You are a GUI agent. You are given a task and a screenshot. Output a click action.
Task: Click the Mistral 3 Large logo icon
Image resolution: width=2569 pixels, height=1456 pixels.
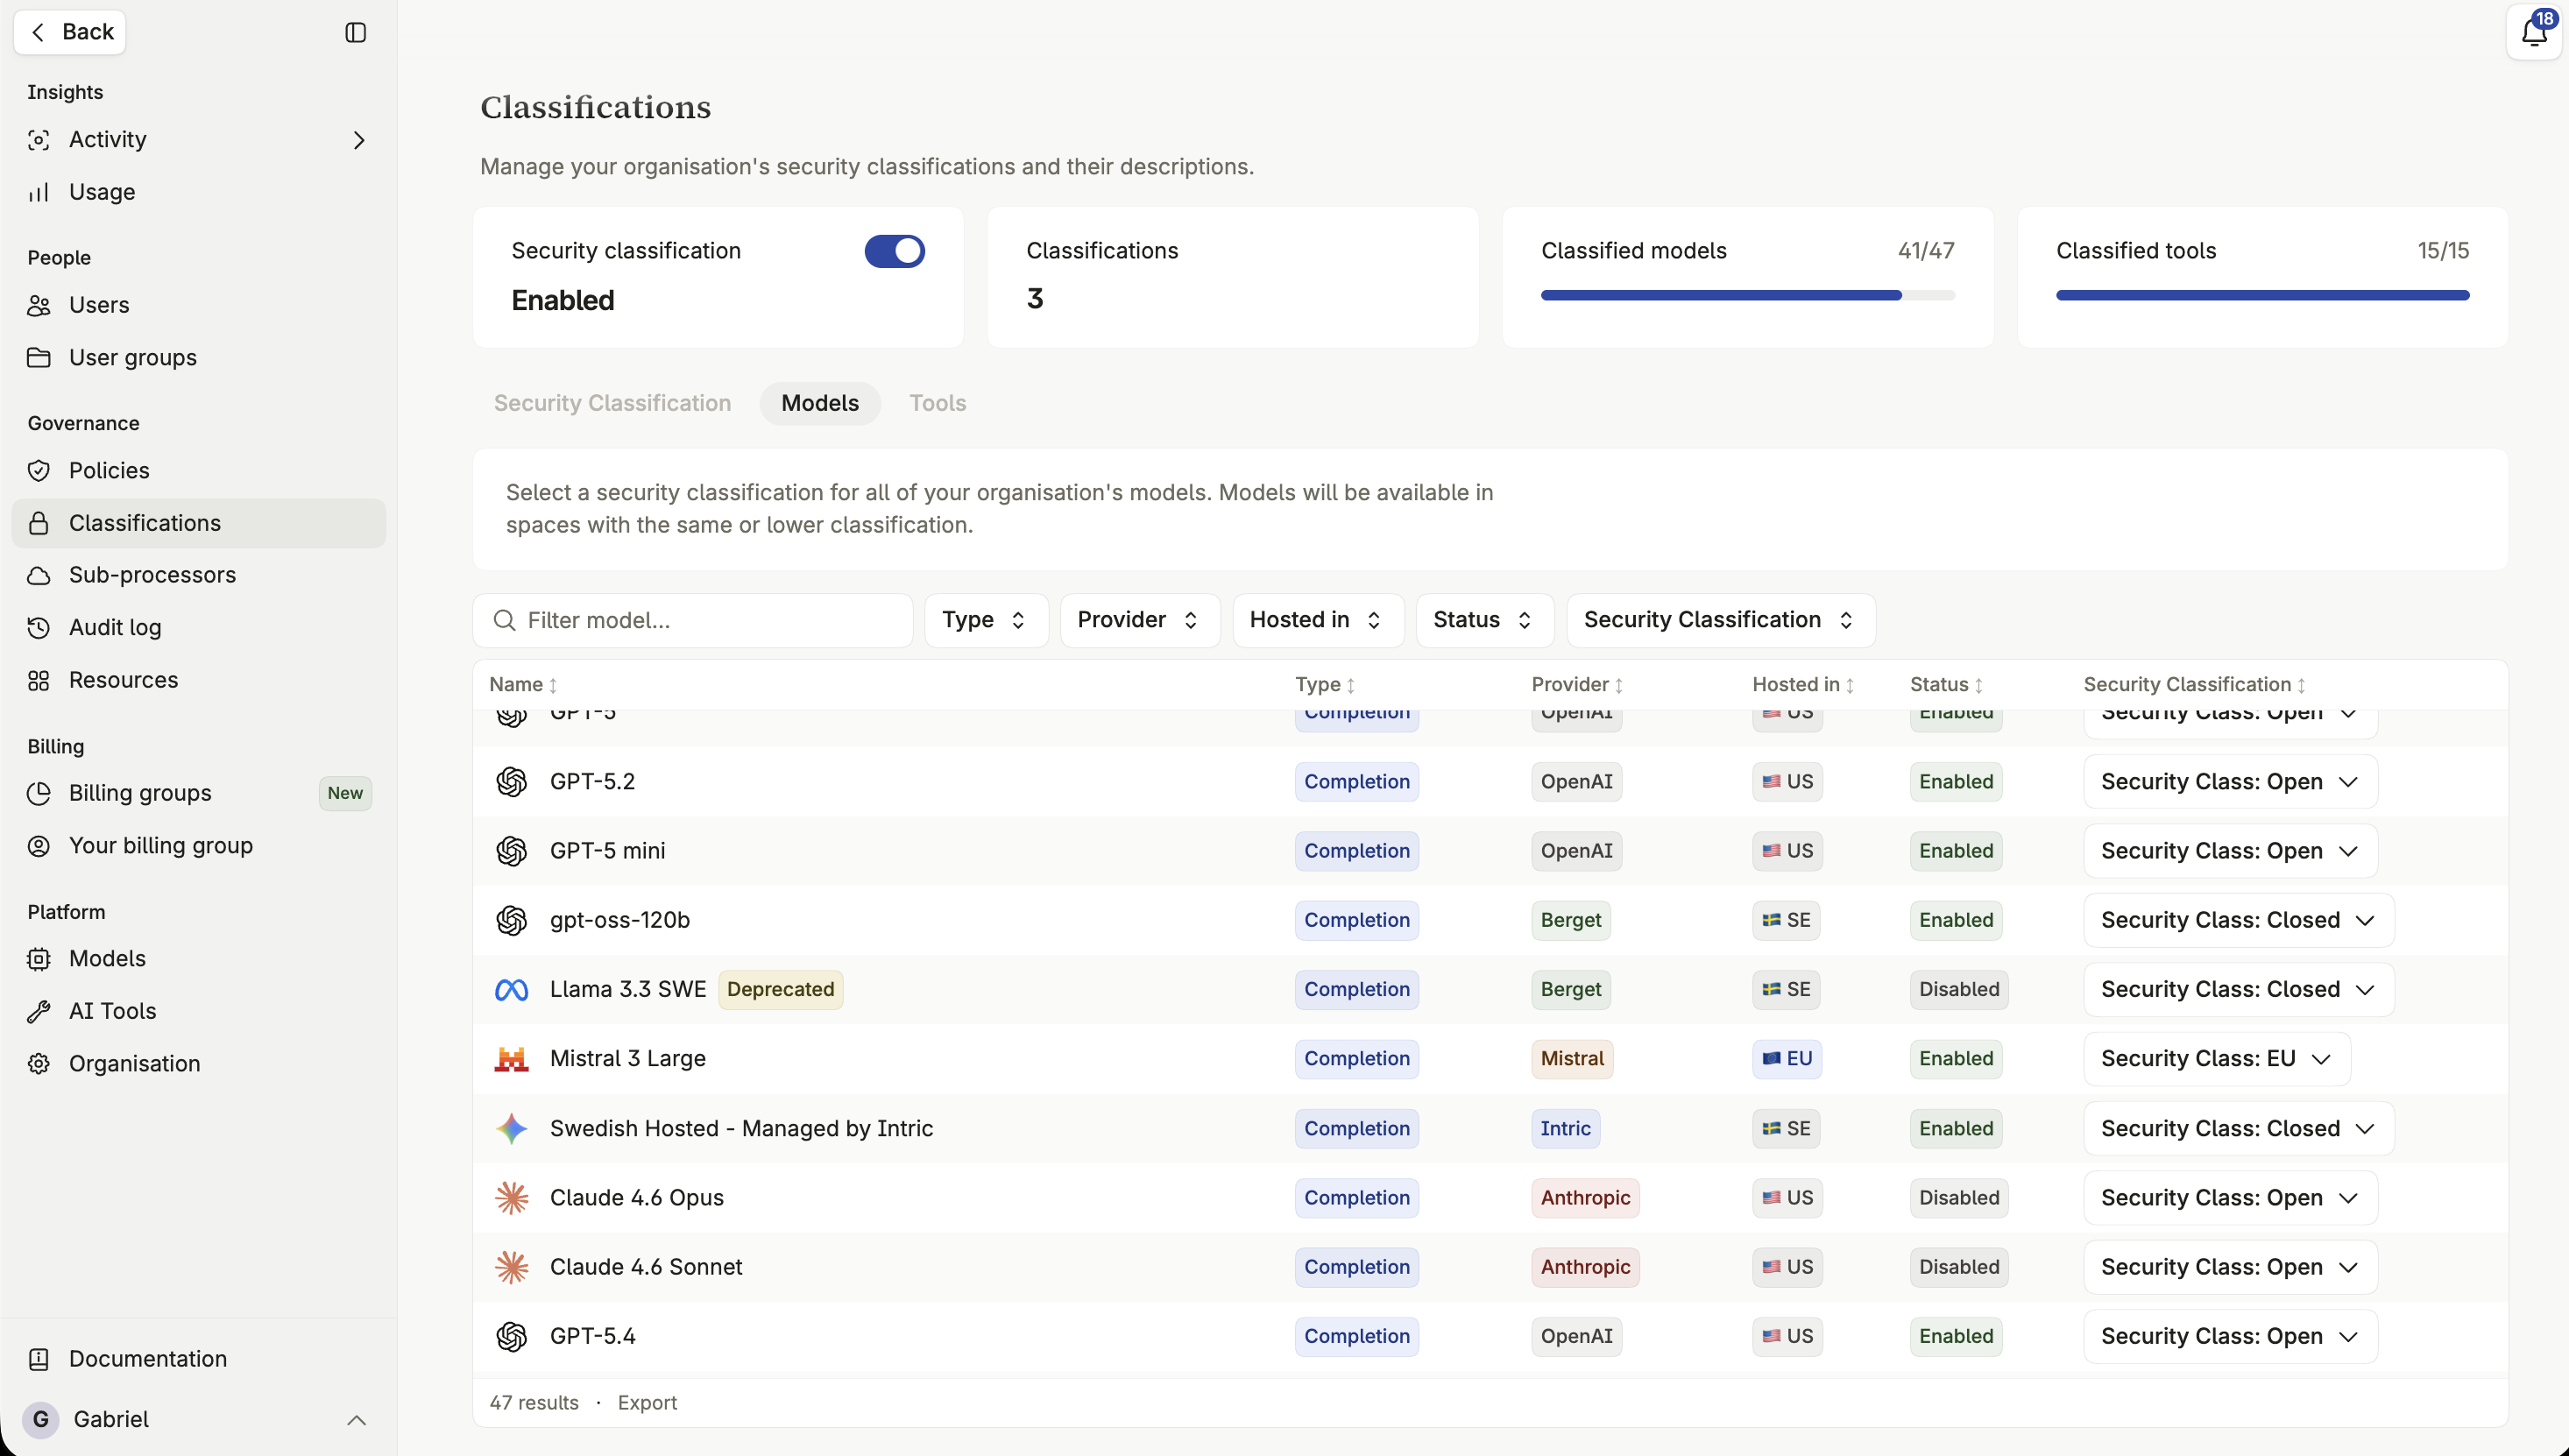511,1059
